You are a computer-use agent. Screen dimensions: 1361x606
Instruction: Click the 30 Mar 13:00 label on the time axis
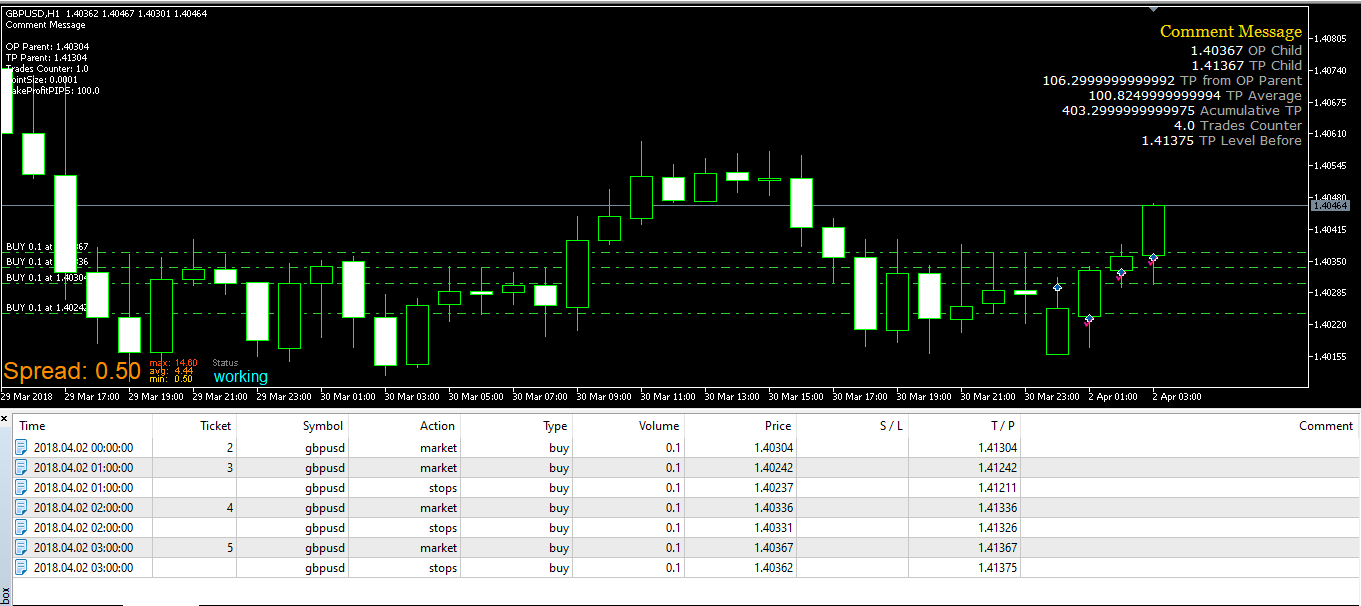[x=735, y=396]
